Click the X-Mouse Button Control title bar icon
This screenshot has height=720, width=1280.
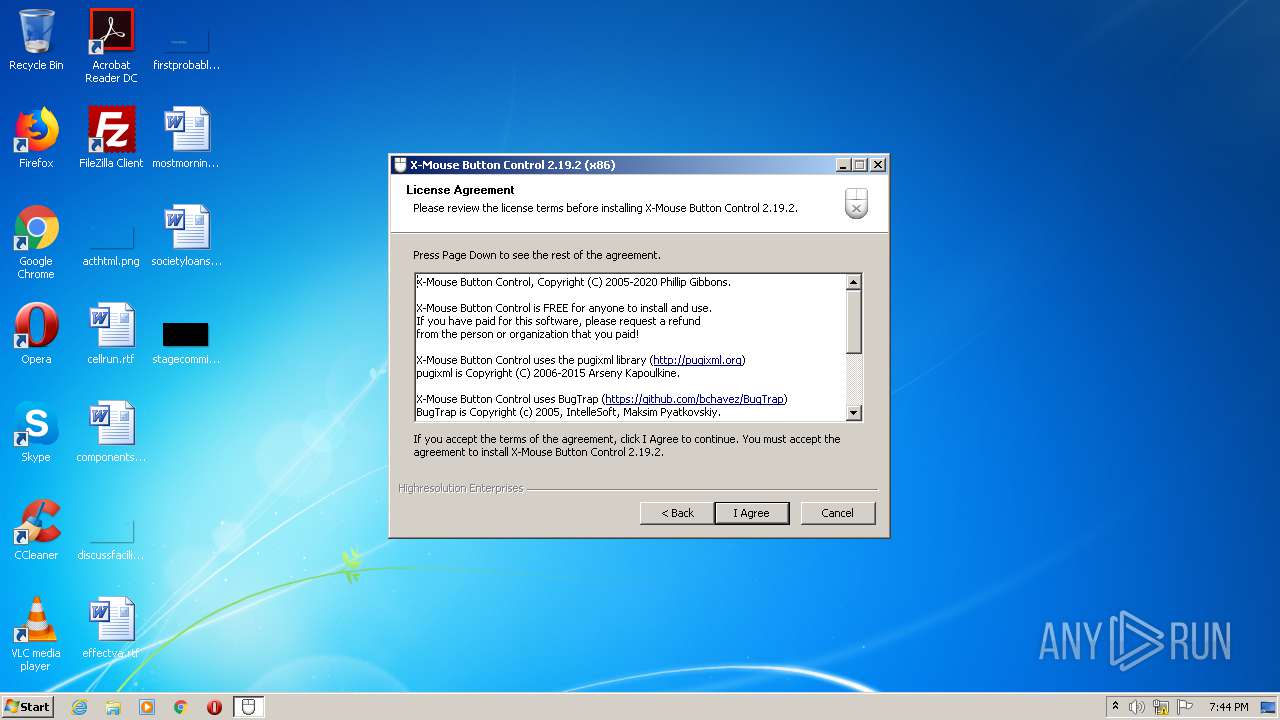(400, 165)
